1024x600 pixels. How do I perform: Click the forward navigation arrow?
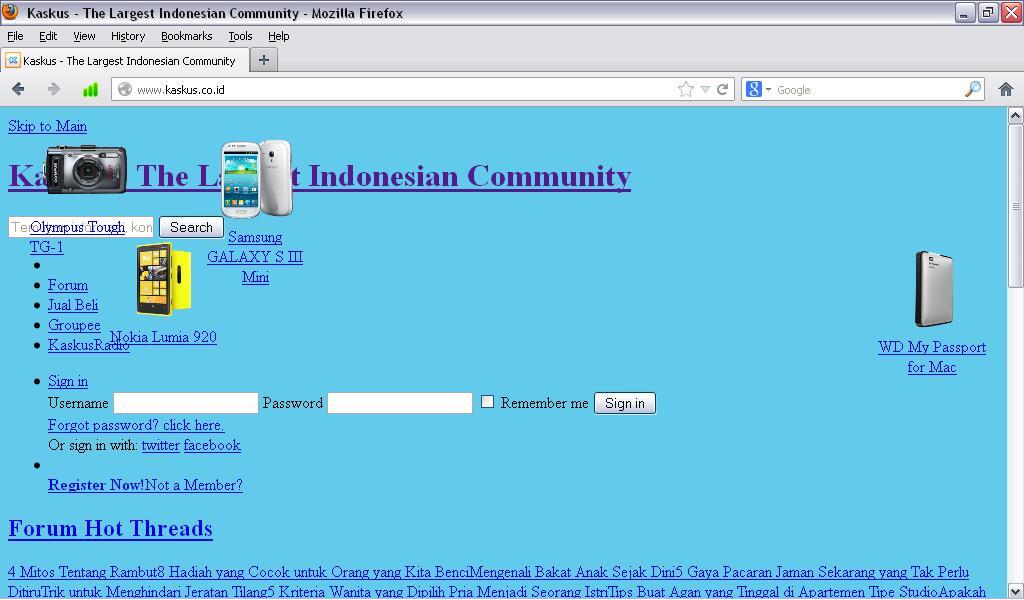tap(54, 89)
